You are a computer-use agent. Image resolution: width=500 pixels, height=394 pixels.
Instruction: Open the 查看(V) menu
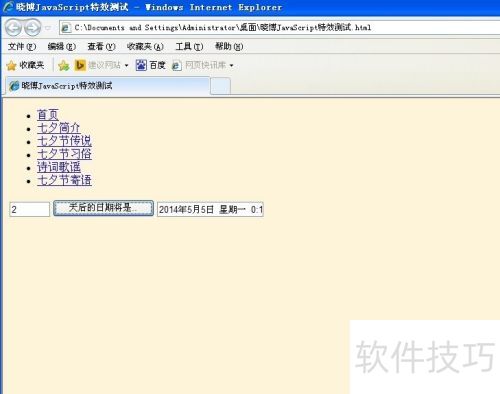tap(101, 46)
